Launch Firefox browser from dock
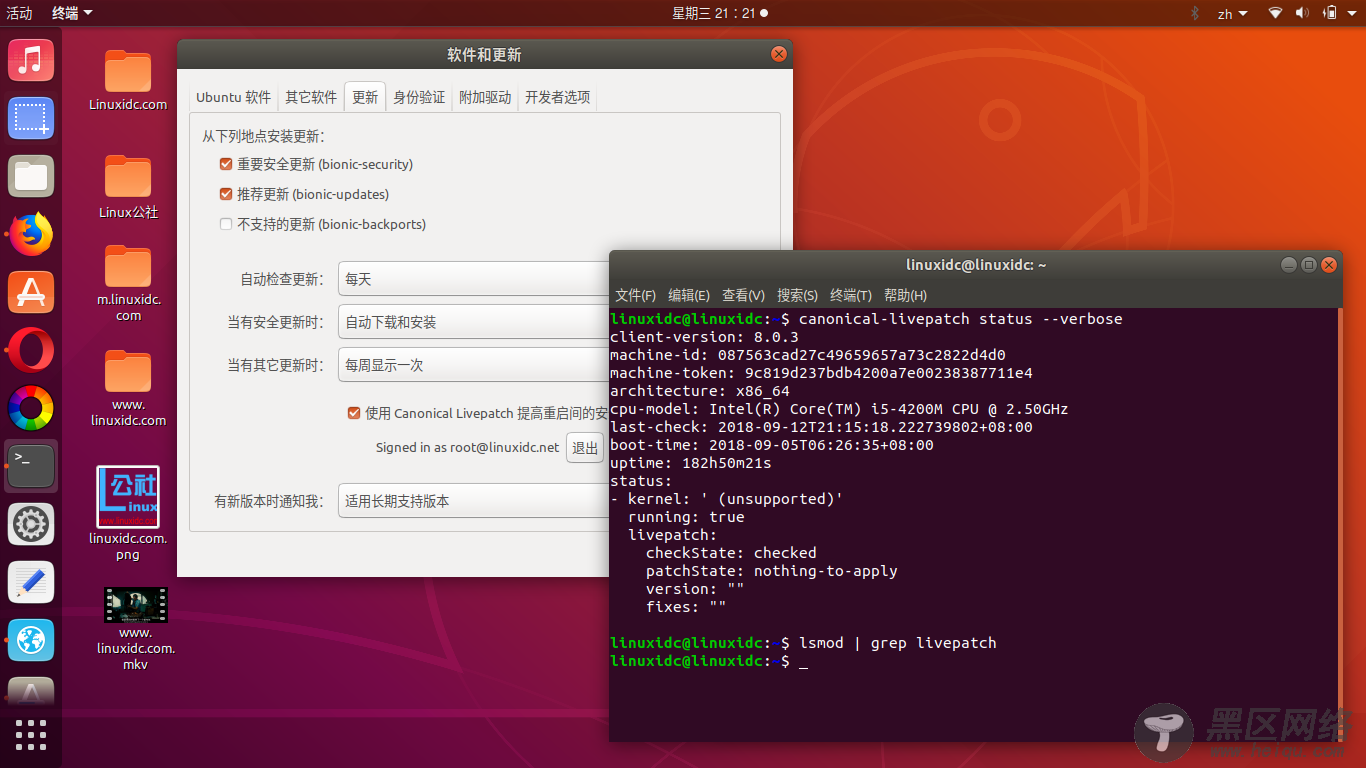 [31, 235]
